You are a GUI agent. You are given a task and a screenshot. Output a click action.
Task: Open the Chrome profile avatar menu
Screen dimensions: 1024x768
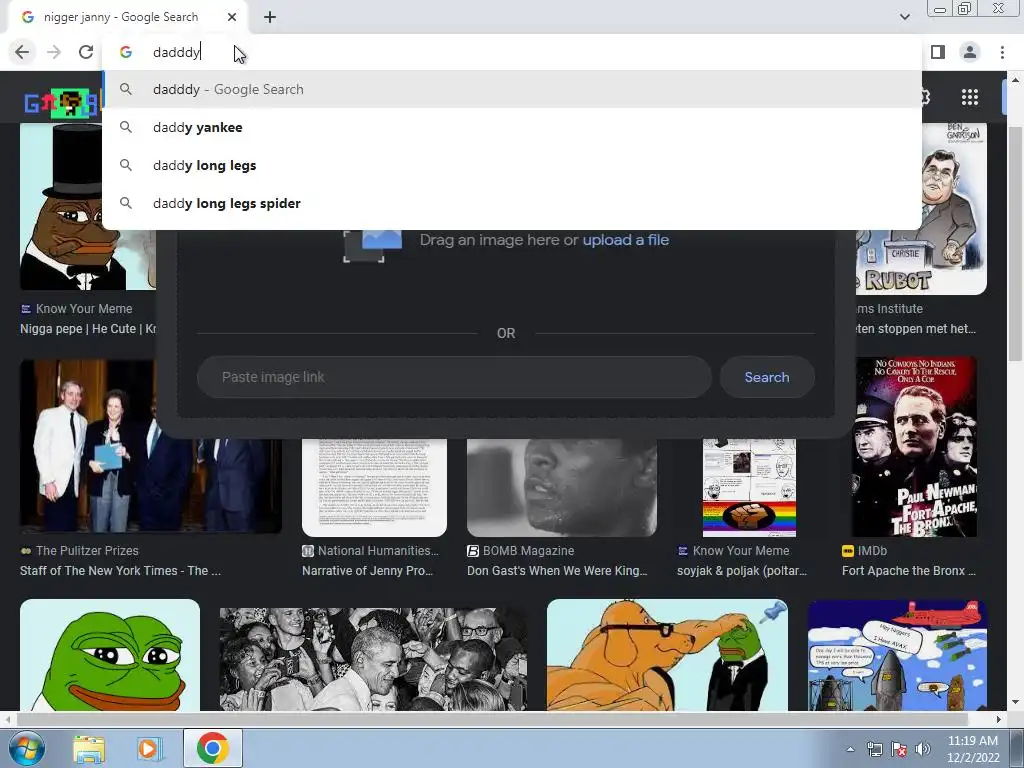coord(970,52)
